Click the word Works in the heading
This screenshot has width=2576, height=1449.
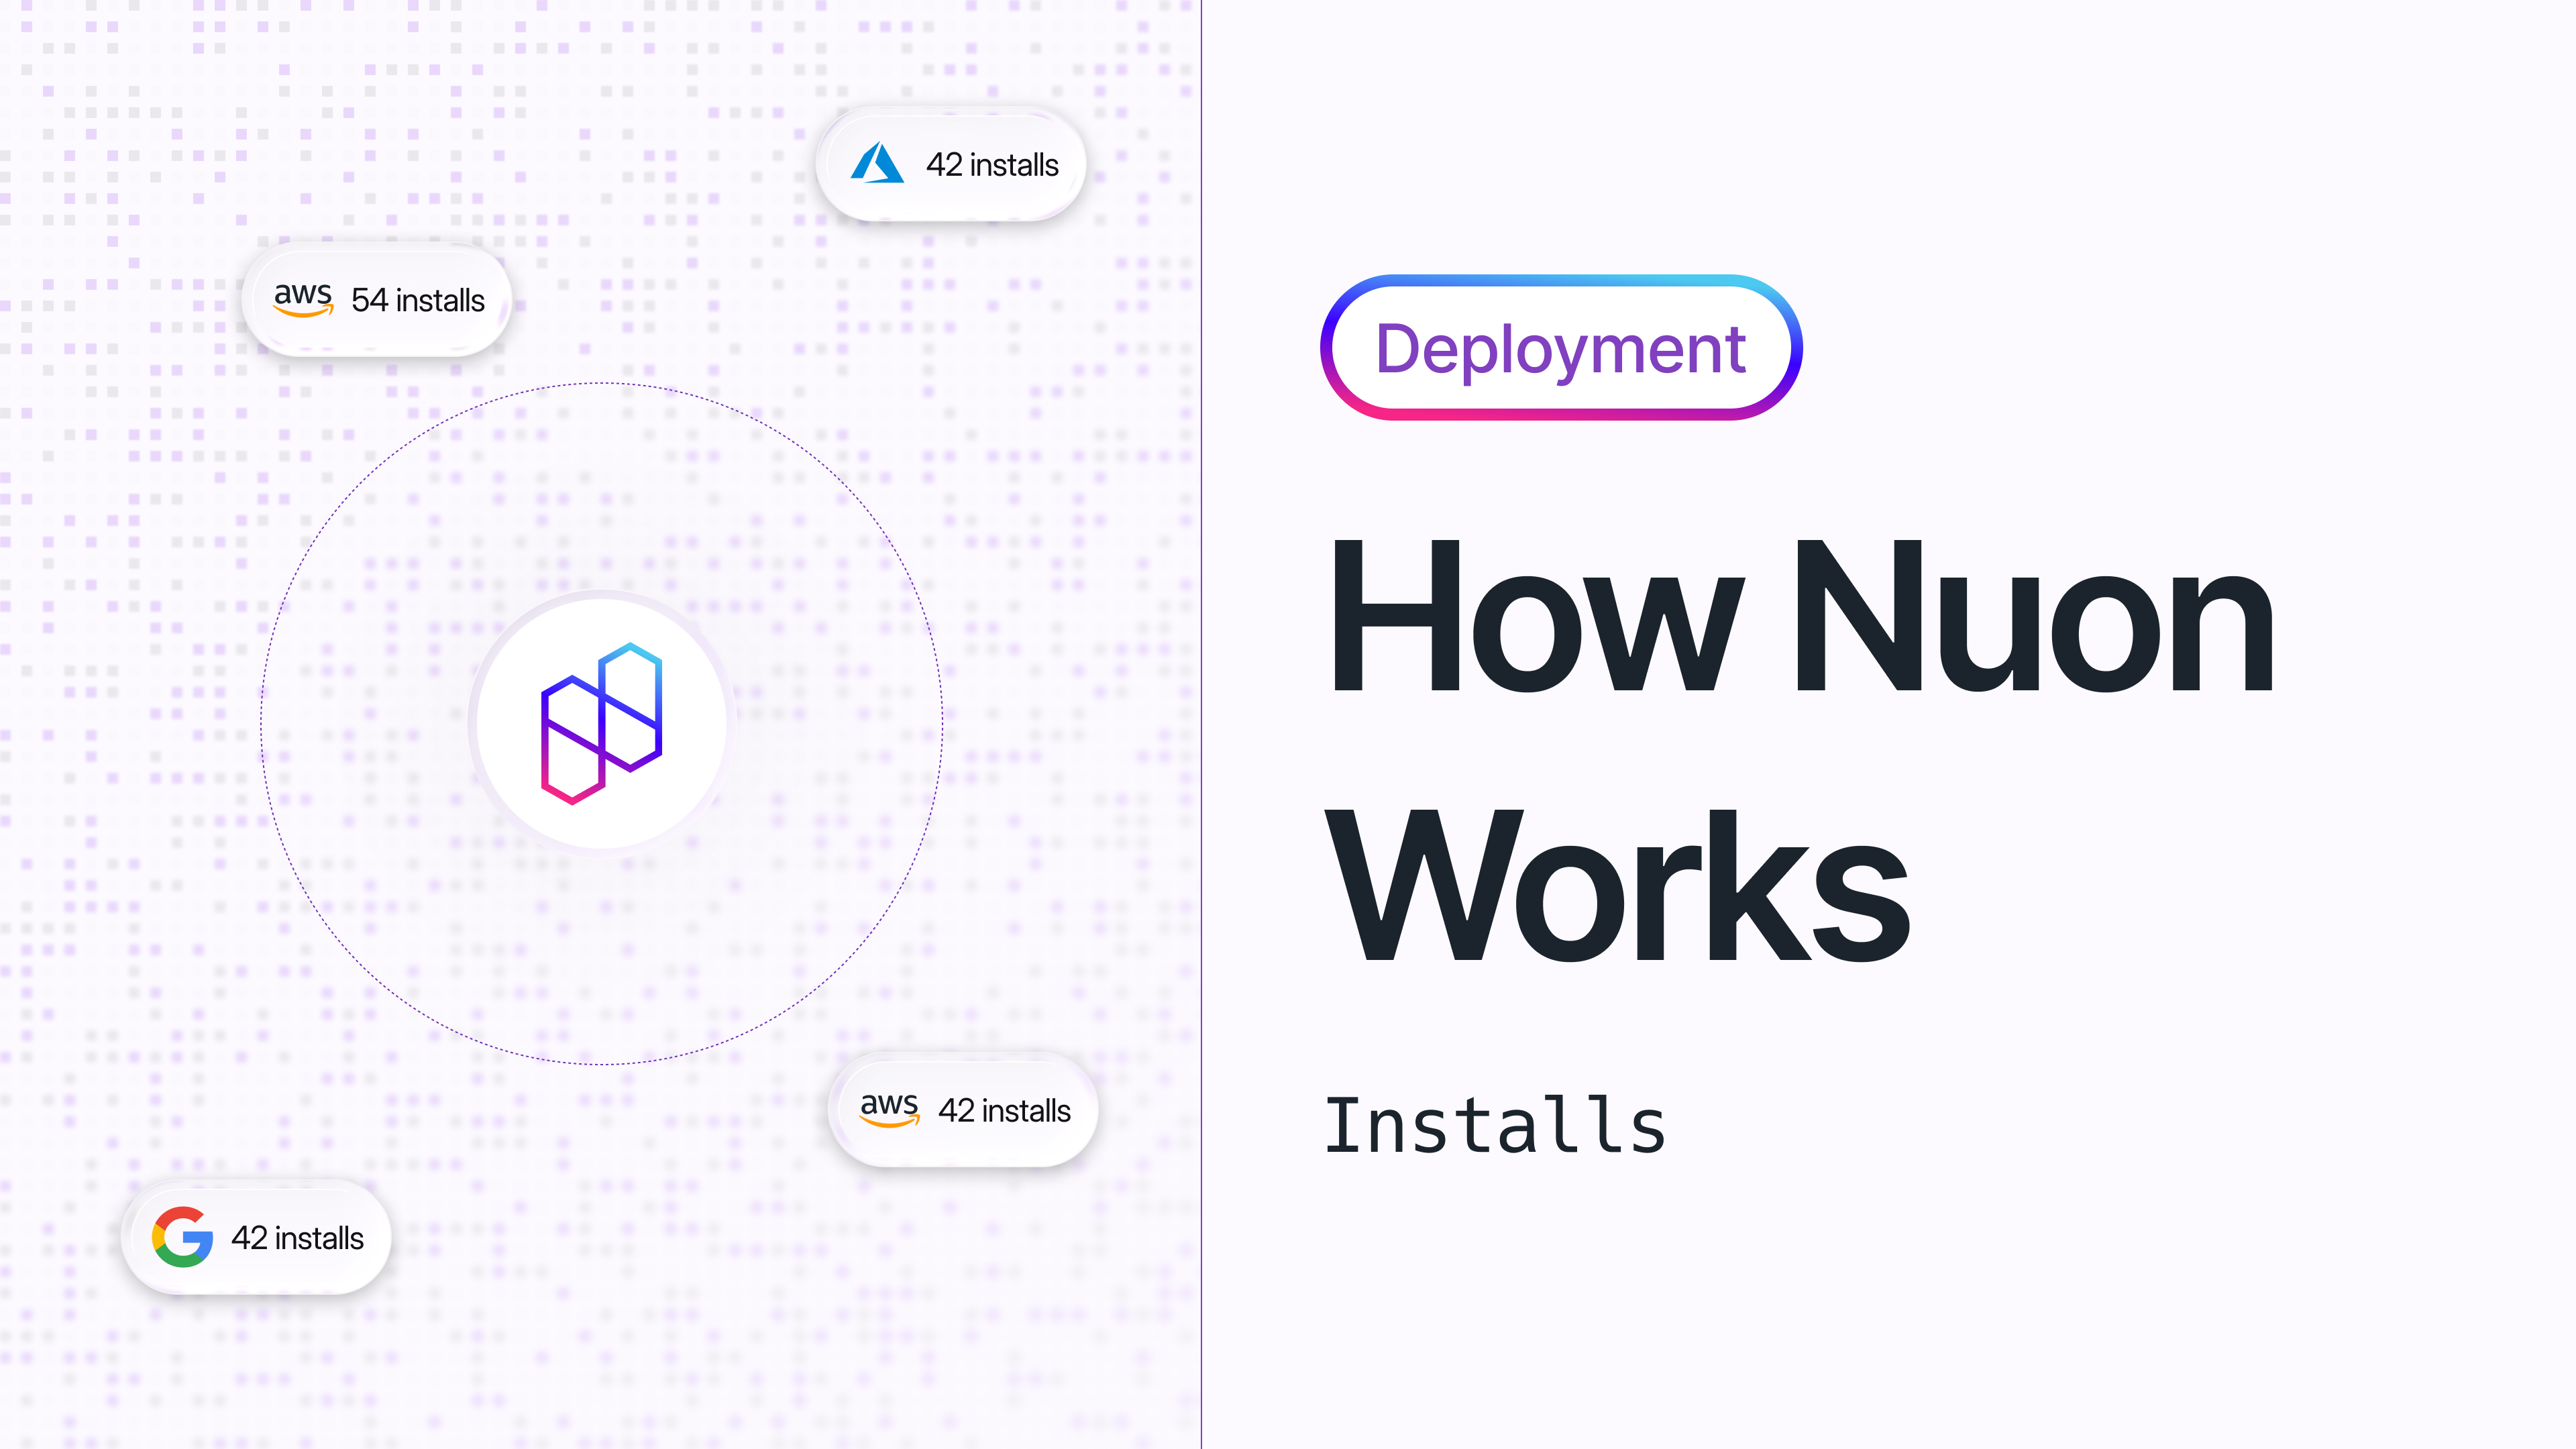tap(1617, 885)
